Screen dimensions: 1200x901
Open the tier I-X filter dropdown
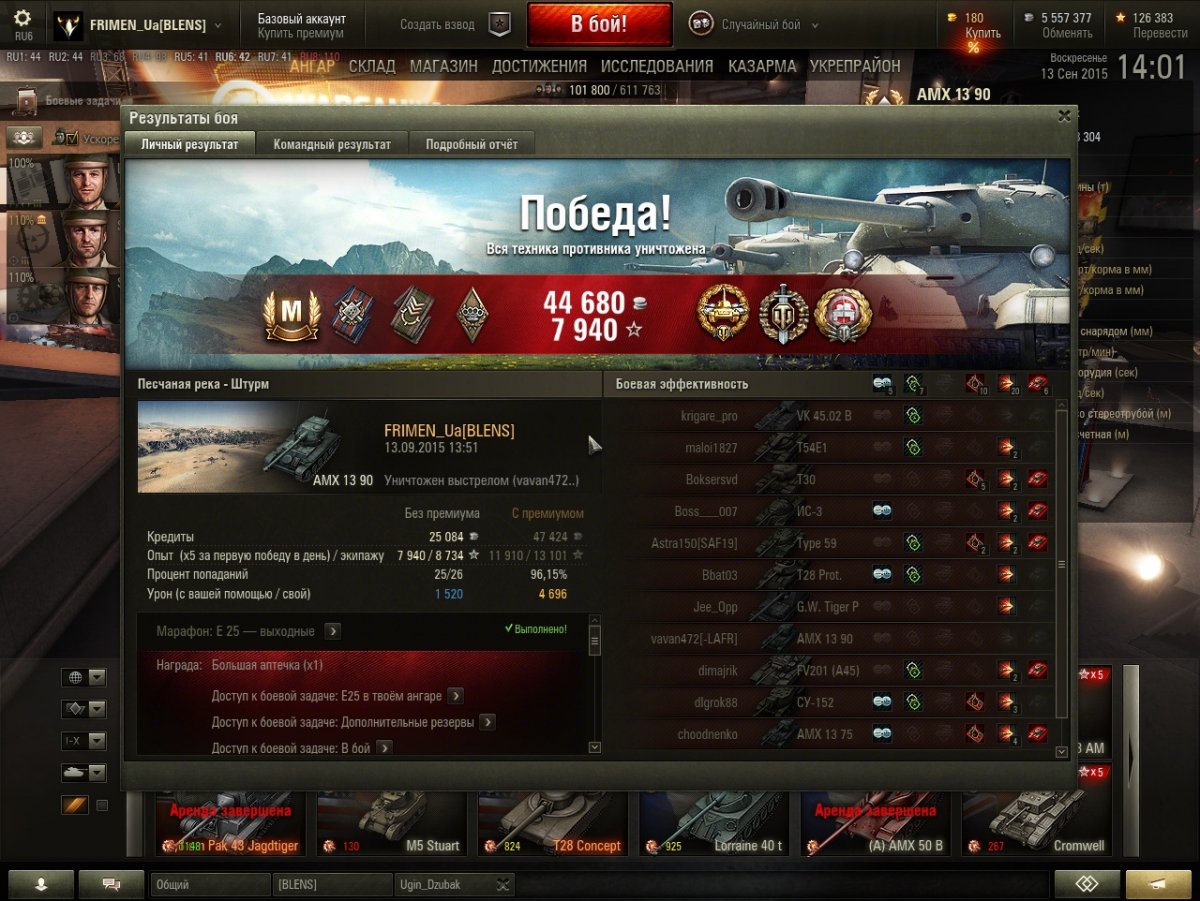84,741
